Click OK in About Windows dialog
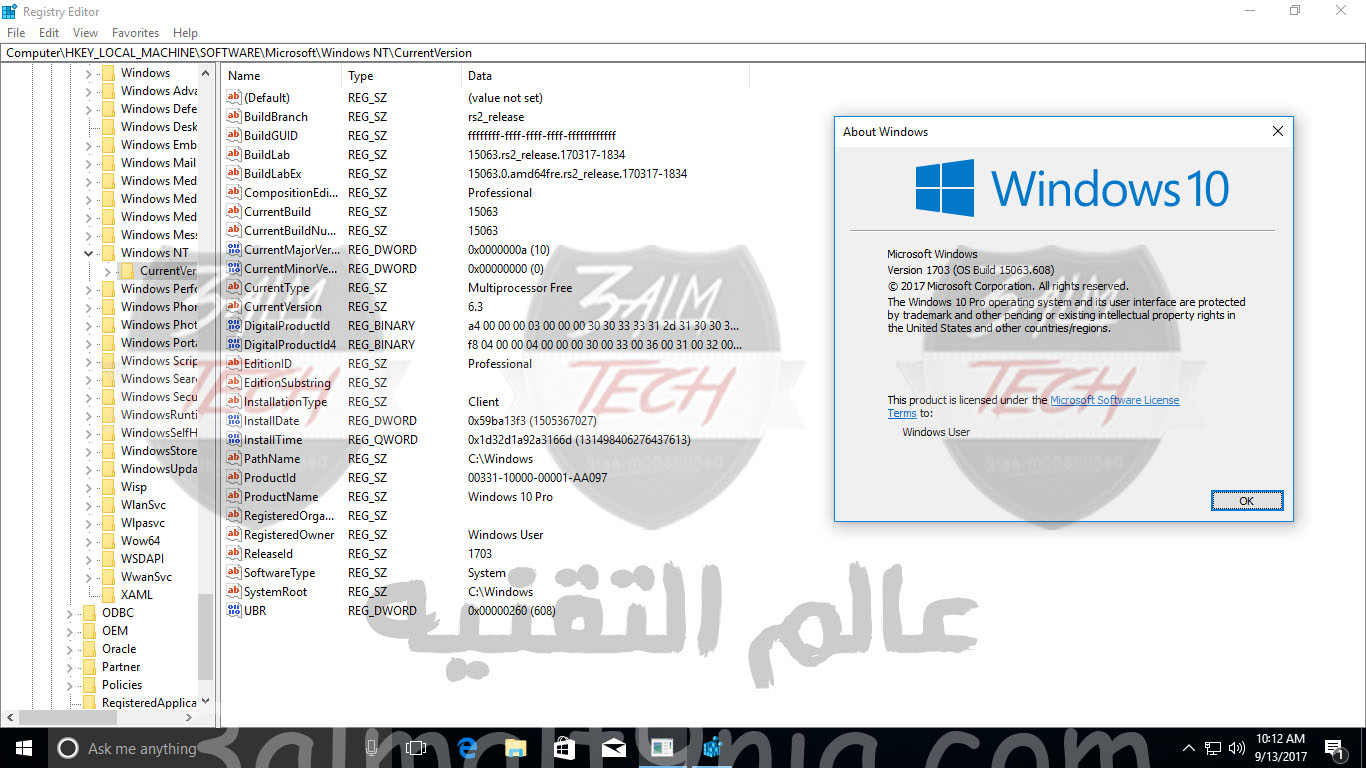This screenshot has width=1366, height=768. pos(1246,501)
